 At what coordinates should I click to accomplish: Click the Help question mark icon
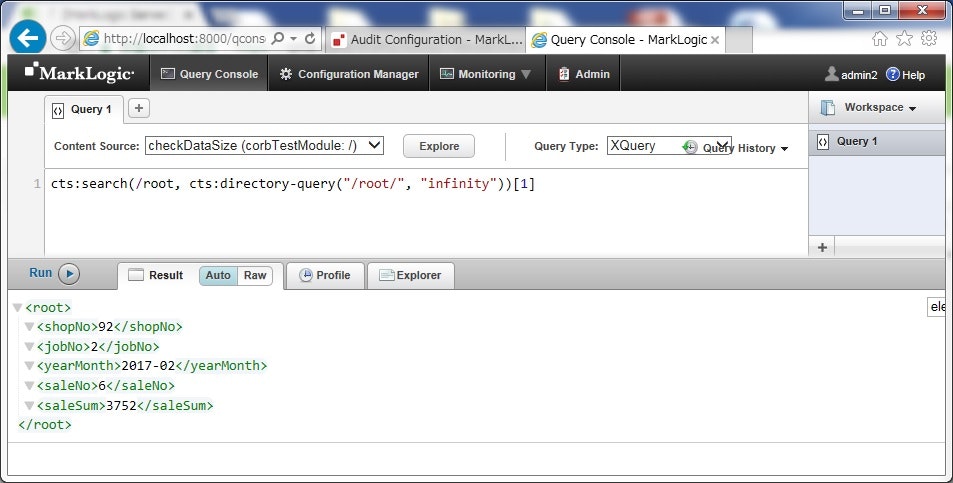[892, 74]
